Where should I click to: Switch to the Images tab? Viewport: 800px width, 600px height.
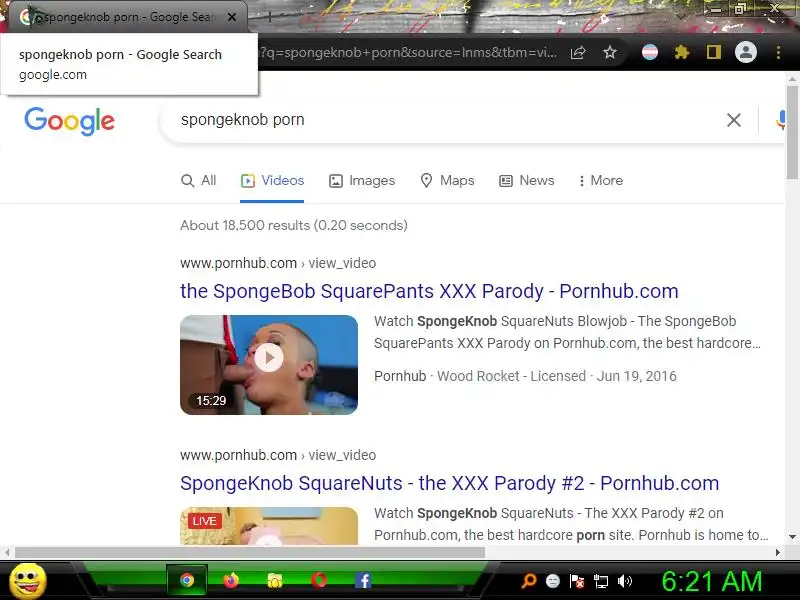362,181
